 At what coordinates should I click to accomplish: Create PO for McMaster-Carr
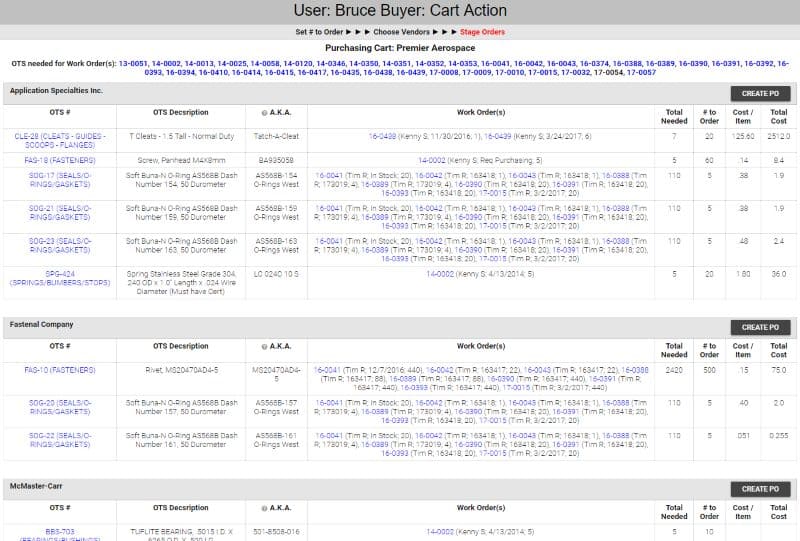pos(760,489)
